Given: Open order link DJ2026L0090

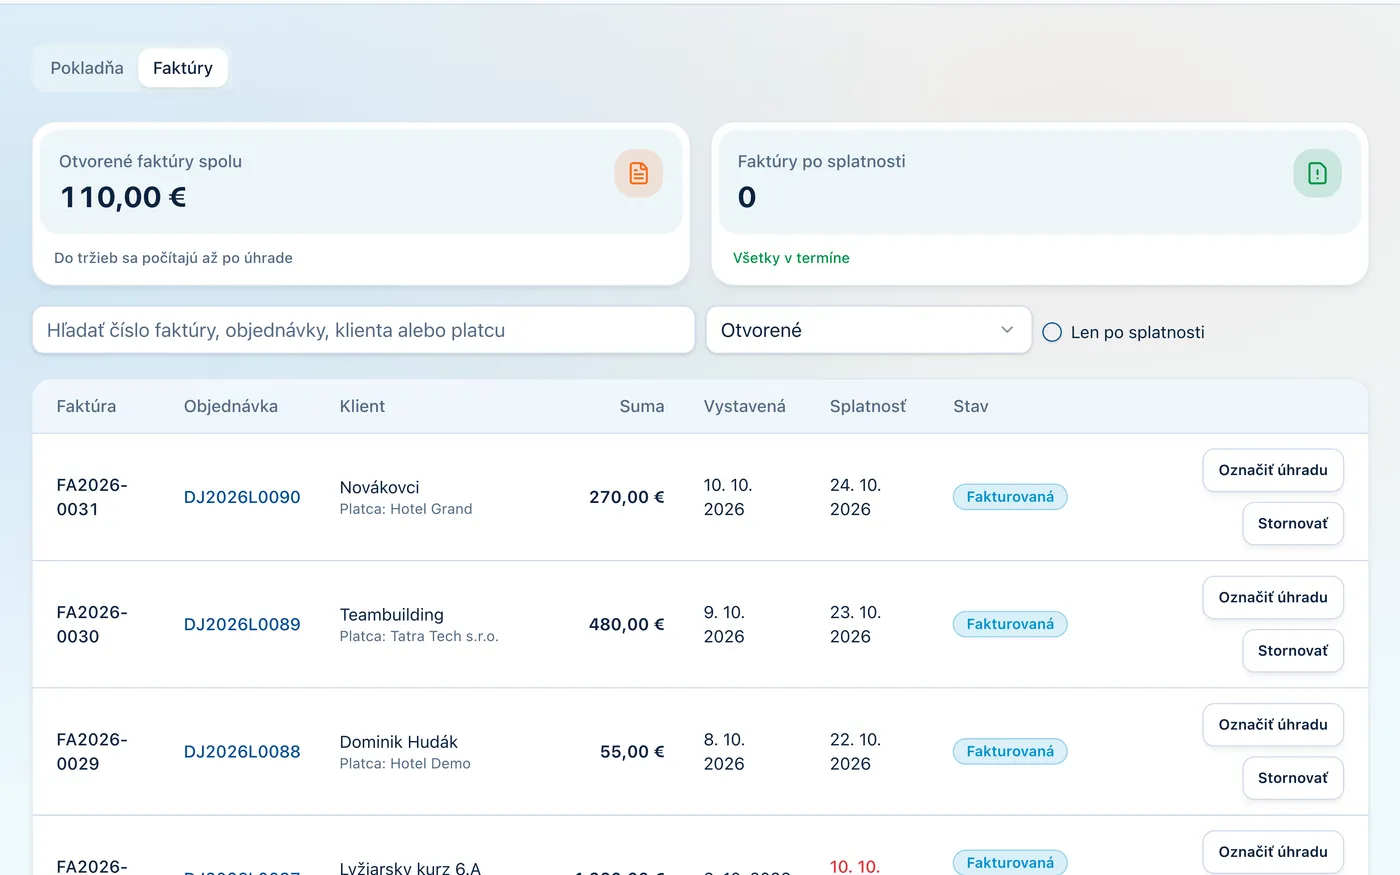Looking at the screenshot, I should click(x=242, y=497).
